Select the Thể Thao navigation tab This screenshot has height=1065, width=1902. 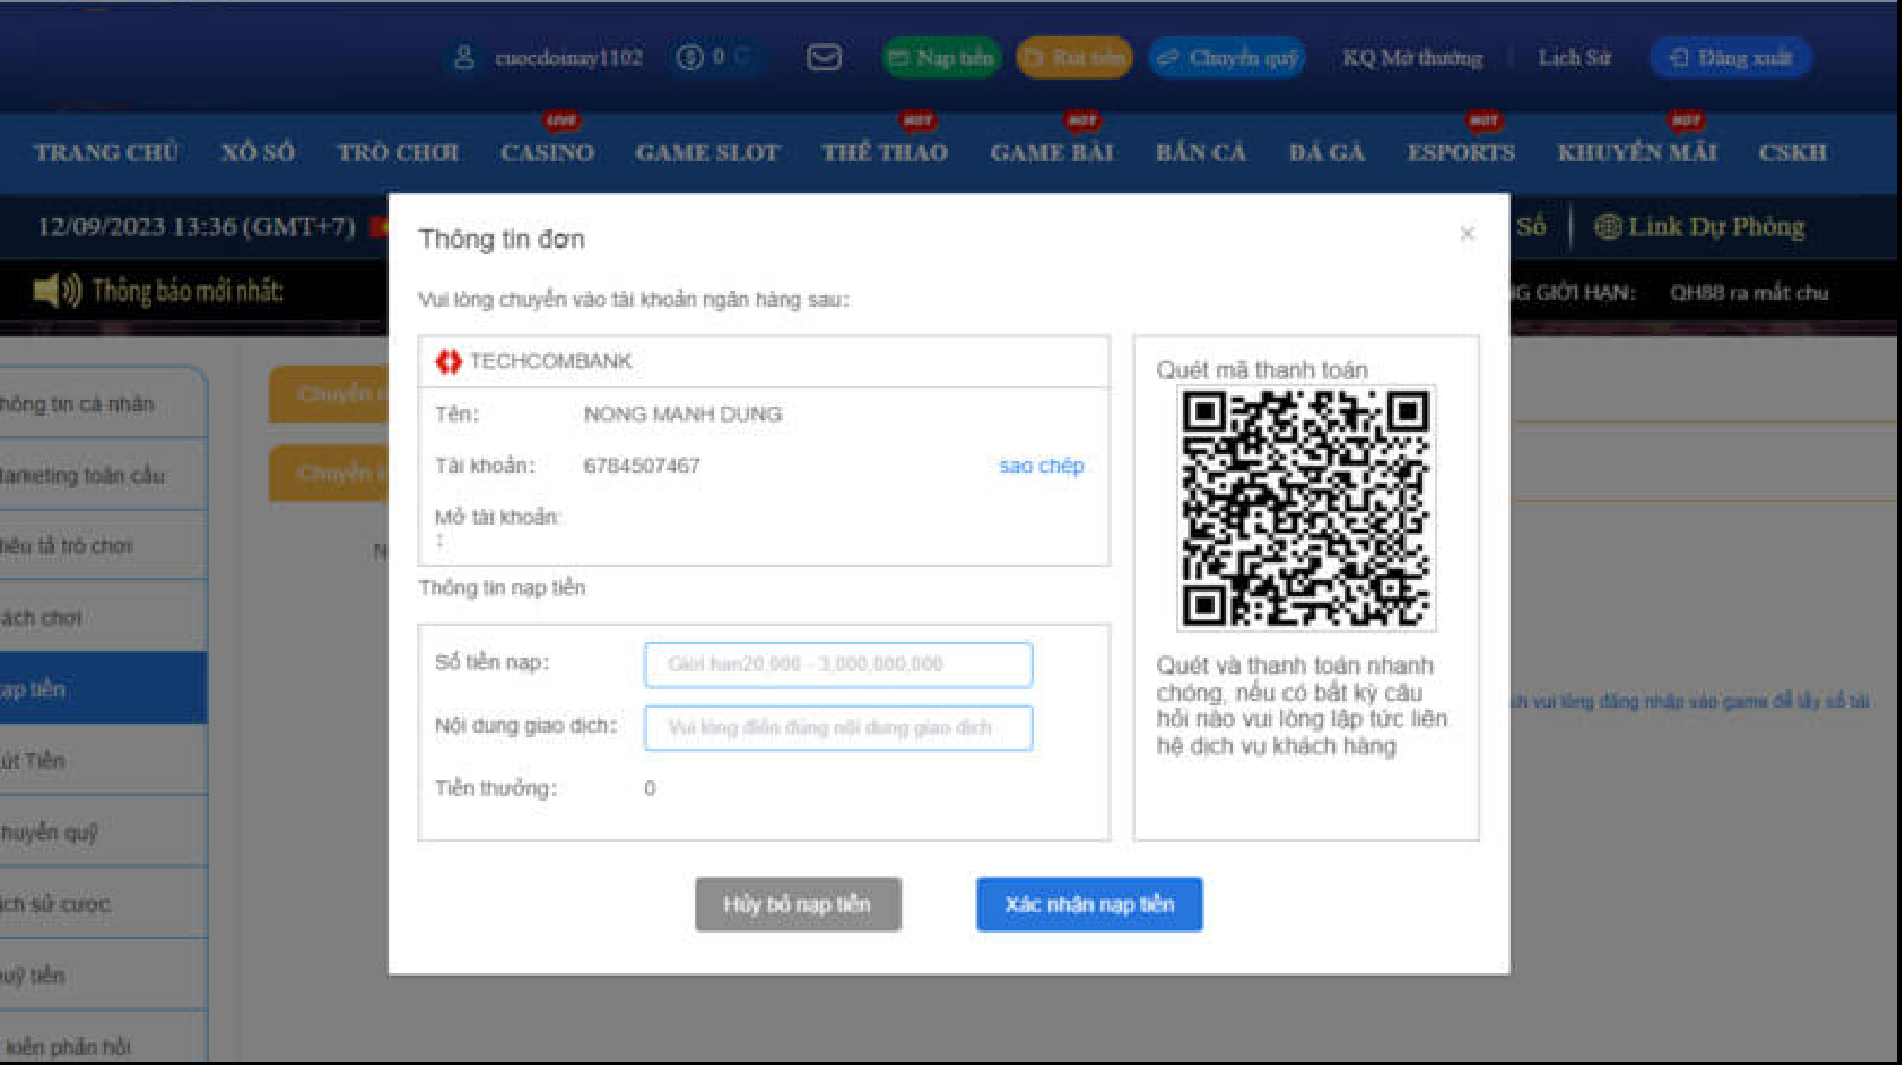(884, 152)
